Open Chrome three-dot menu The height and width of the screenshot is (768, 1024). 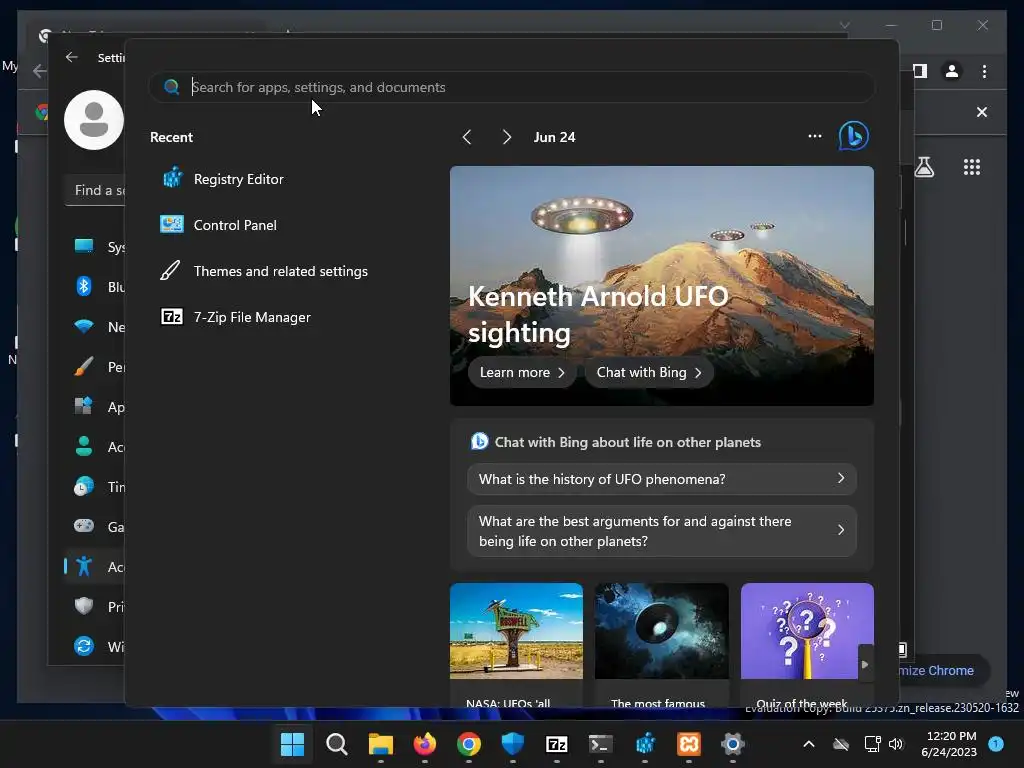click(x=984, y=71)
